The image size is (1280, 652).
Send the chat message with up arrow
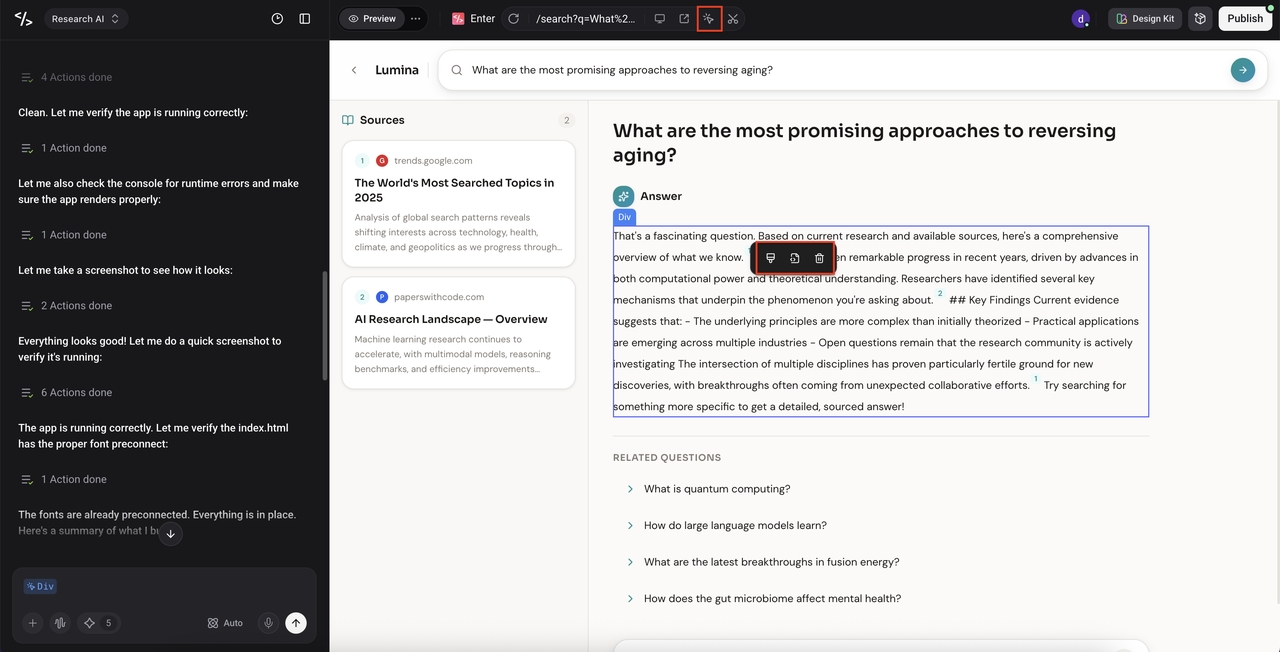coord(296,623)
